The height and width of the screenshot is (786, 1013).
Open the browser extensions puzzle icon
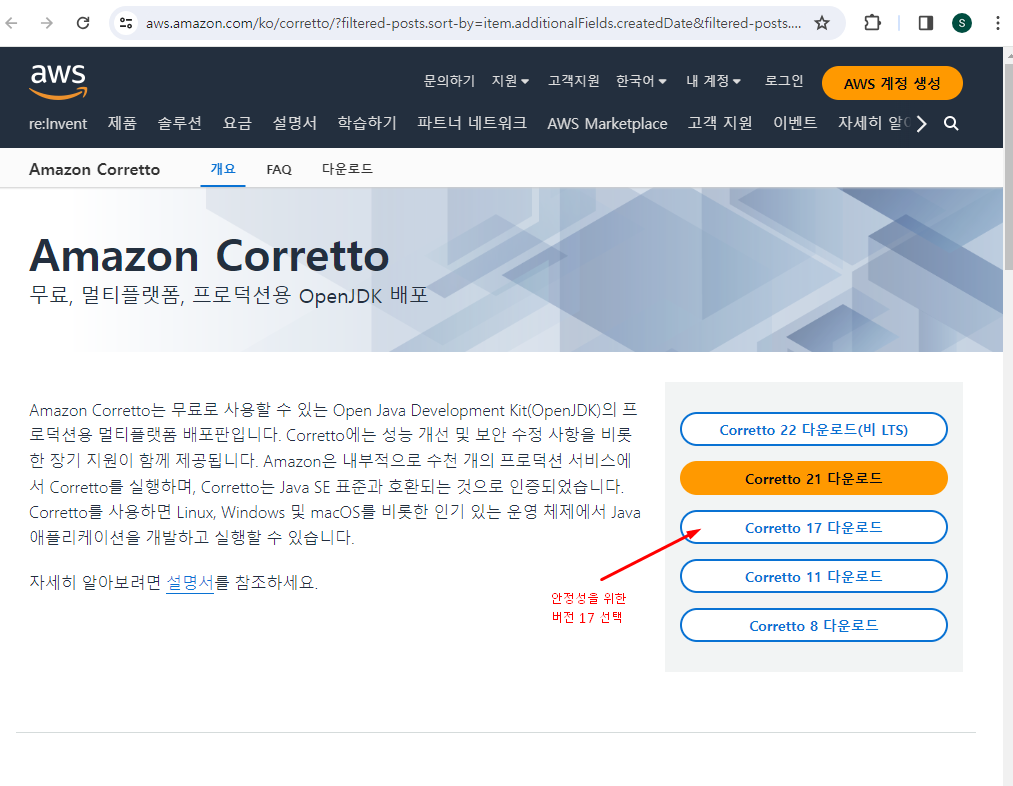click(872, 23)
